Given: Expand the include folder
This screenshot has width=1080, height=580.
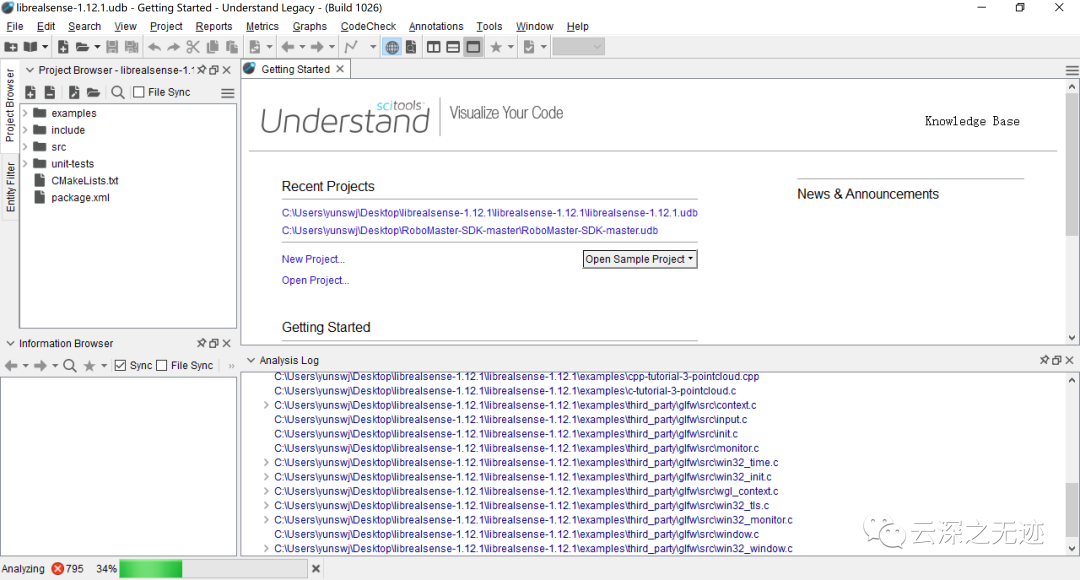Looking at the screenshot, I should click(25, 130).
